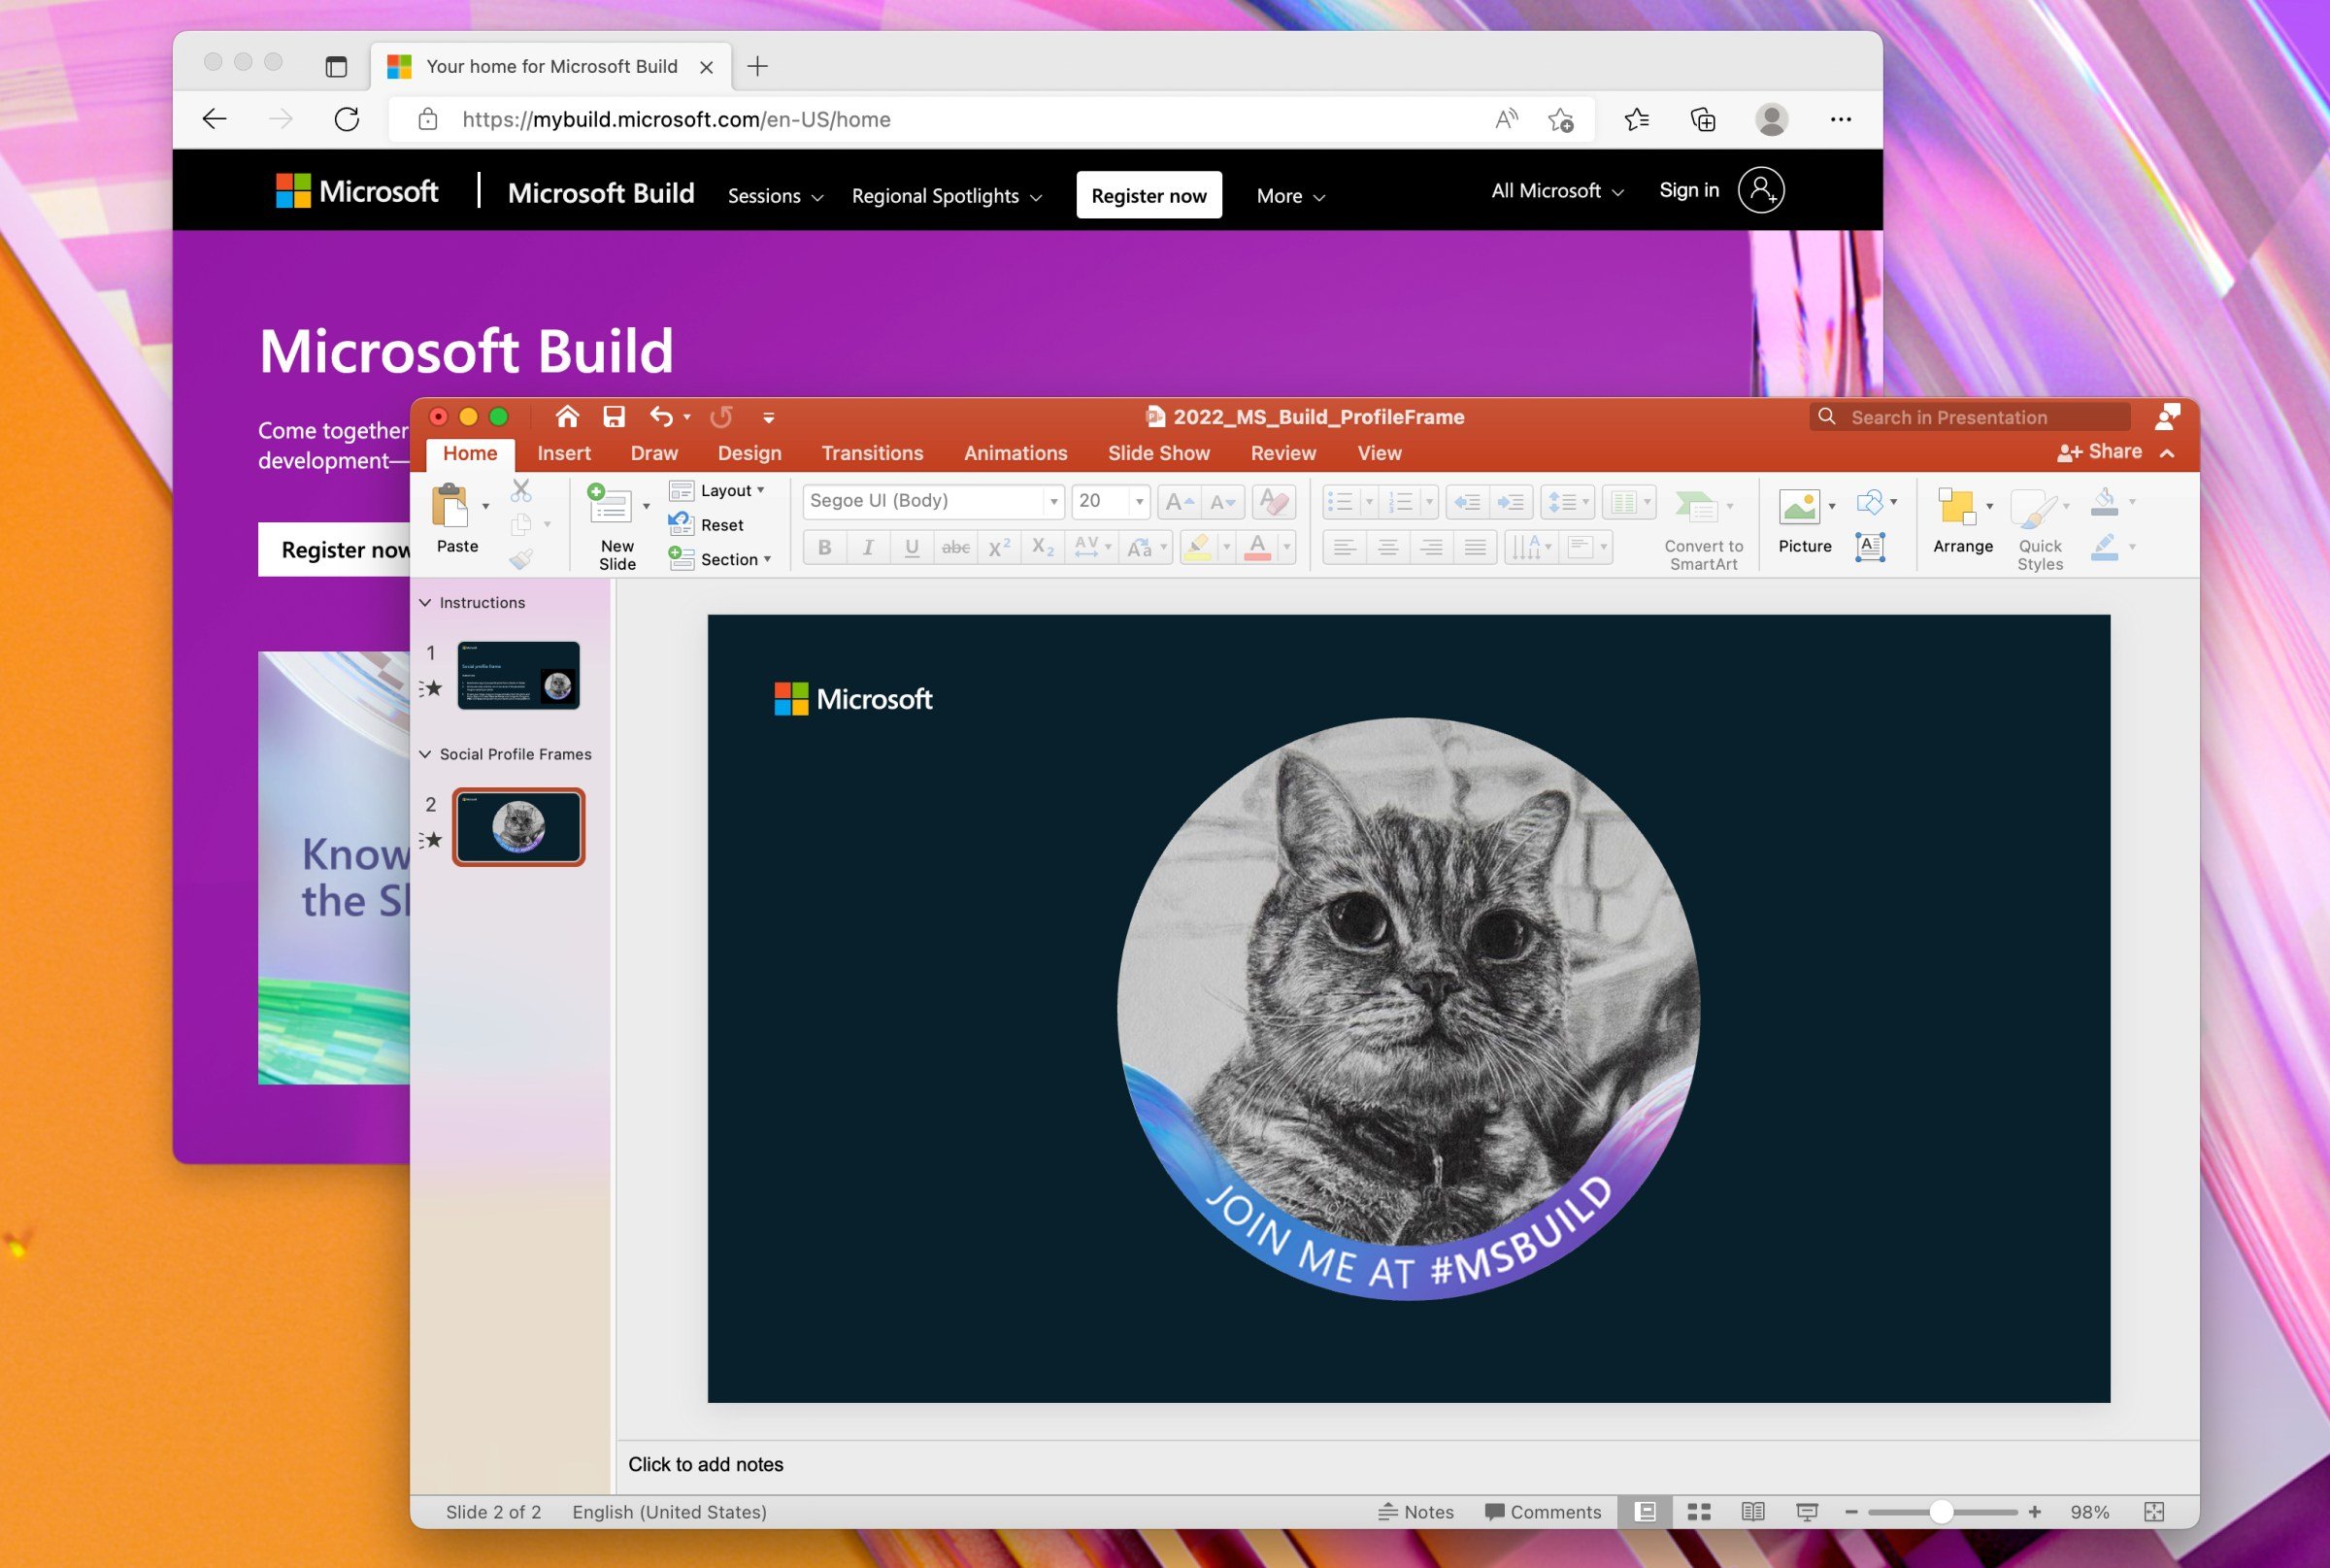The height and width of the screenshot is (1568, 2330).
Task: Click the Edge Collections icon
Action: [1703, 120]
